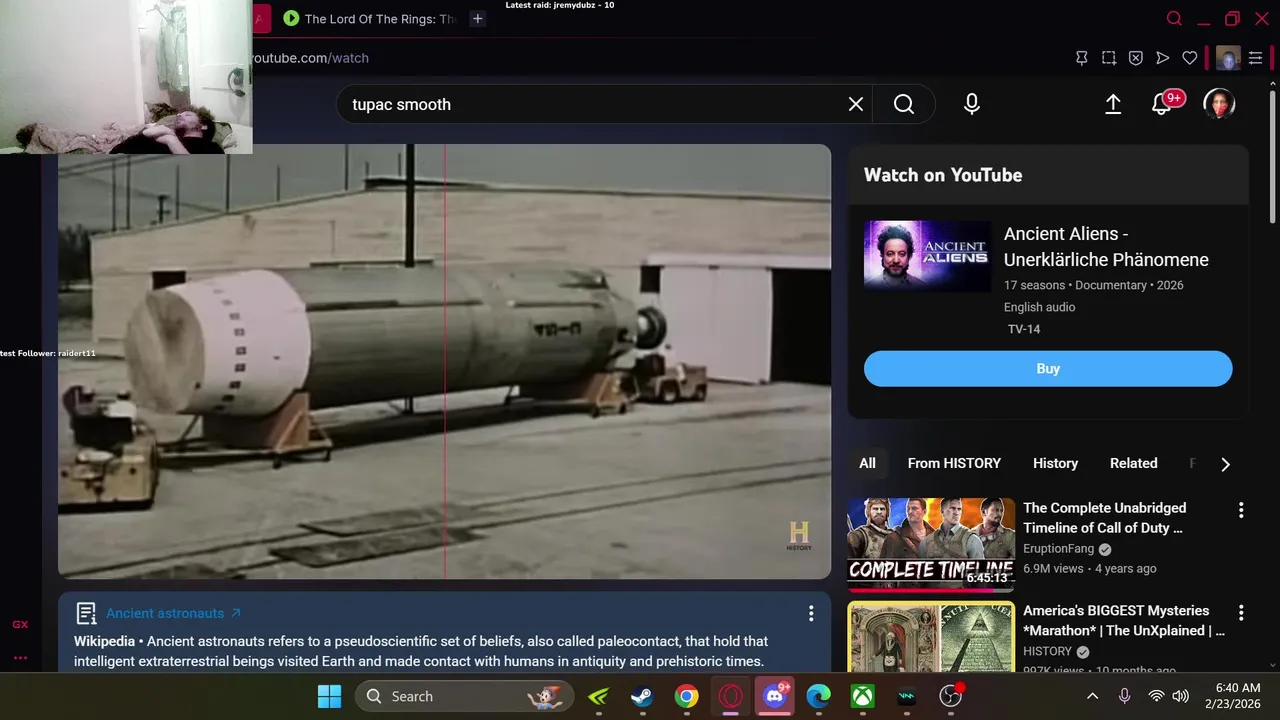This screenshot has height=720, width=1280.
Task: Open the EruptionFang channel name
Action: [x=1059, y=549]
